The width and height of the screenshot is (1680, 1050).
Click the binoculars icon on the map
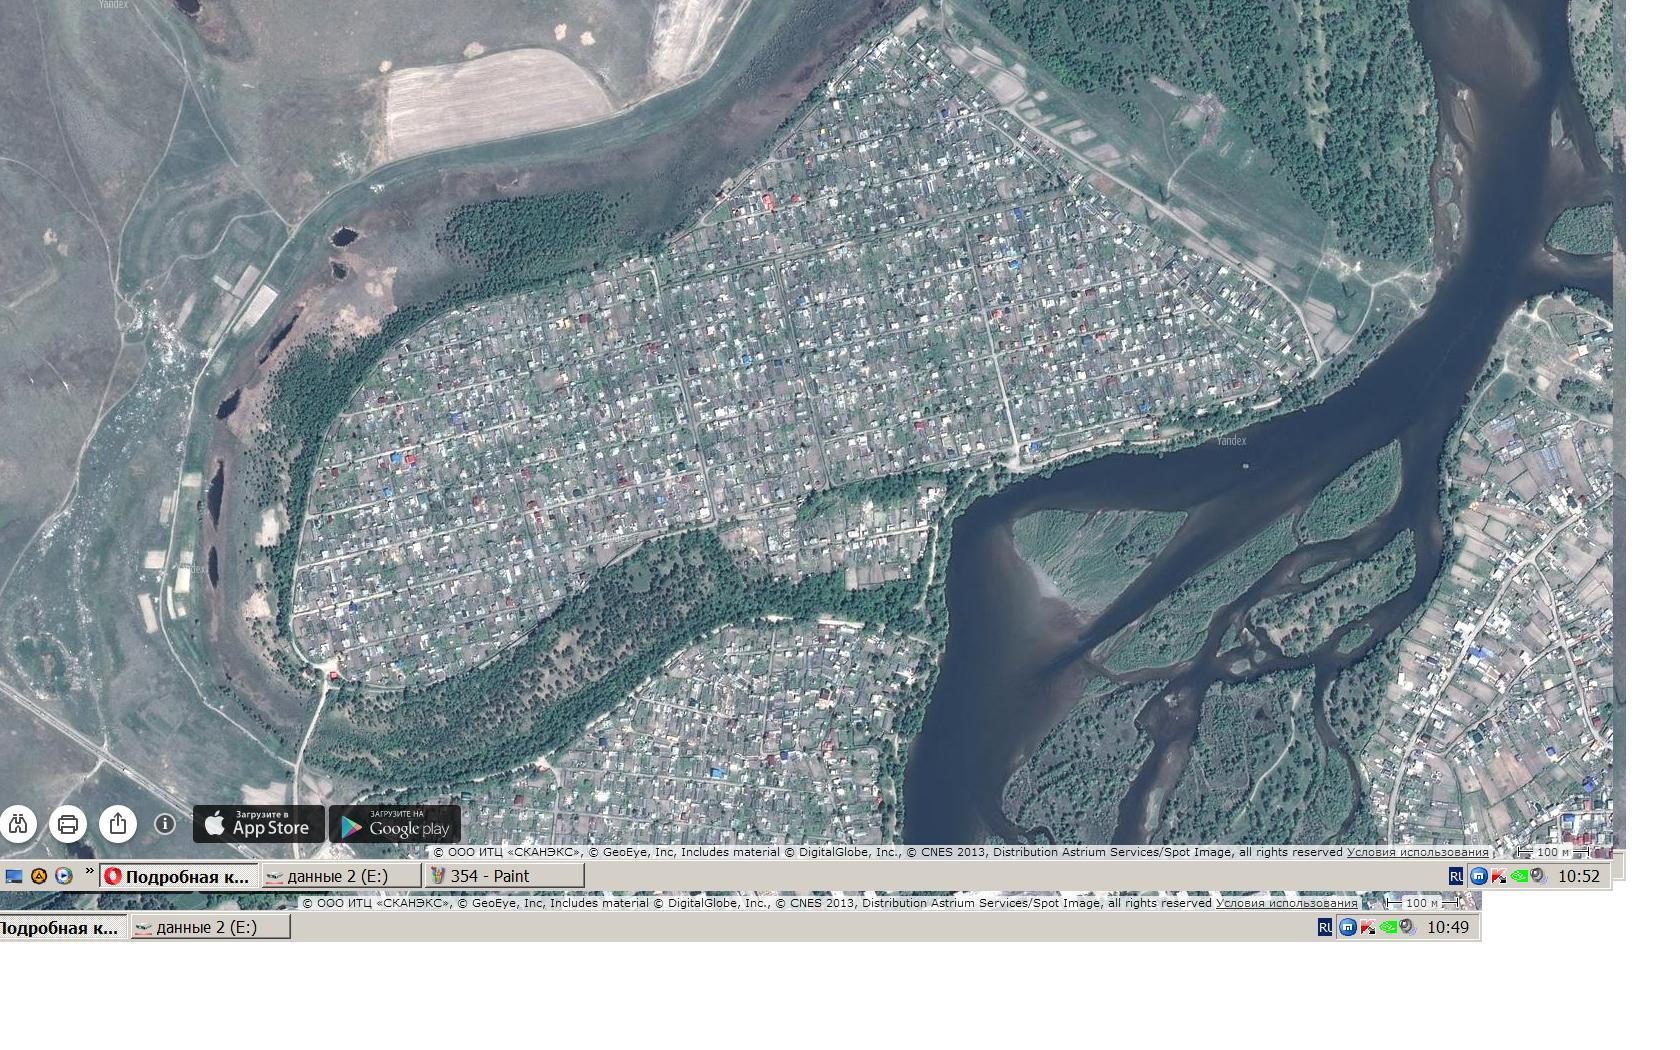tap(18, 824)
